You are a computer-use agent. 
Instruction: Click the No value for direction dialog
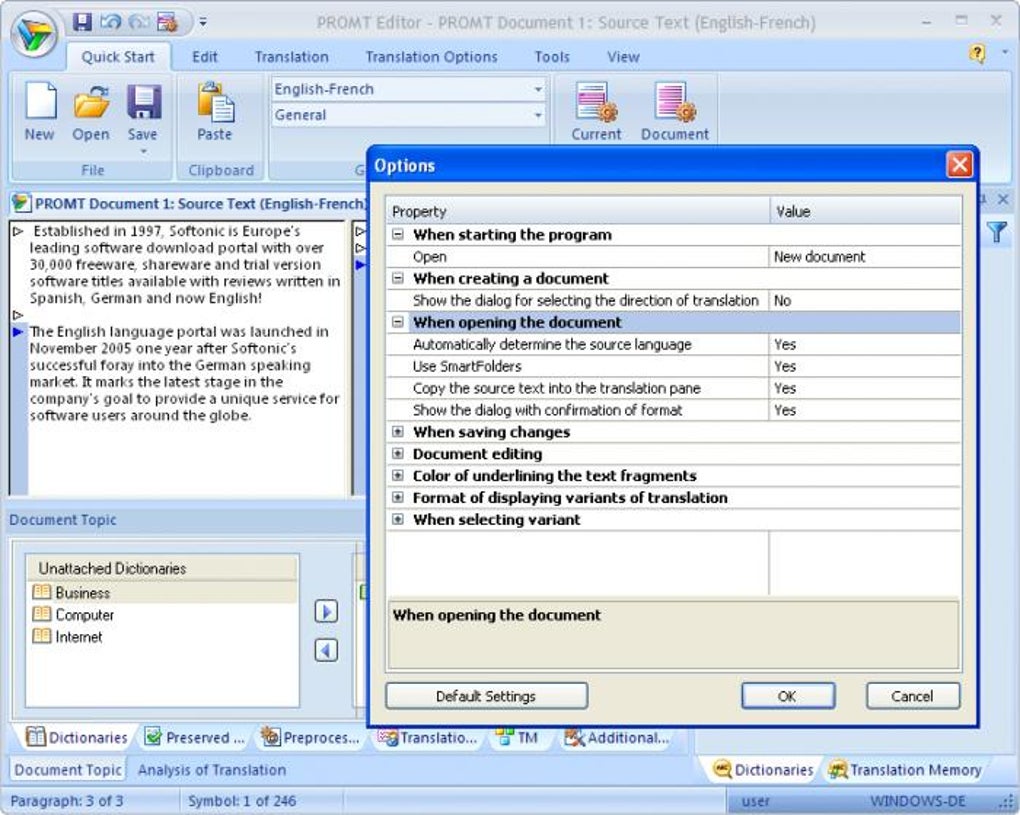pos(865,301)
